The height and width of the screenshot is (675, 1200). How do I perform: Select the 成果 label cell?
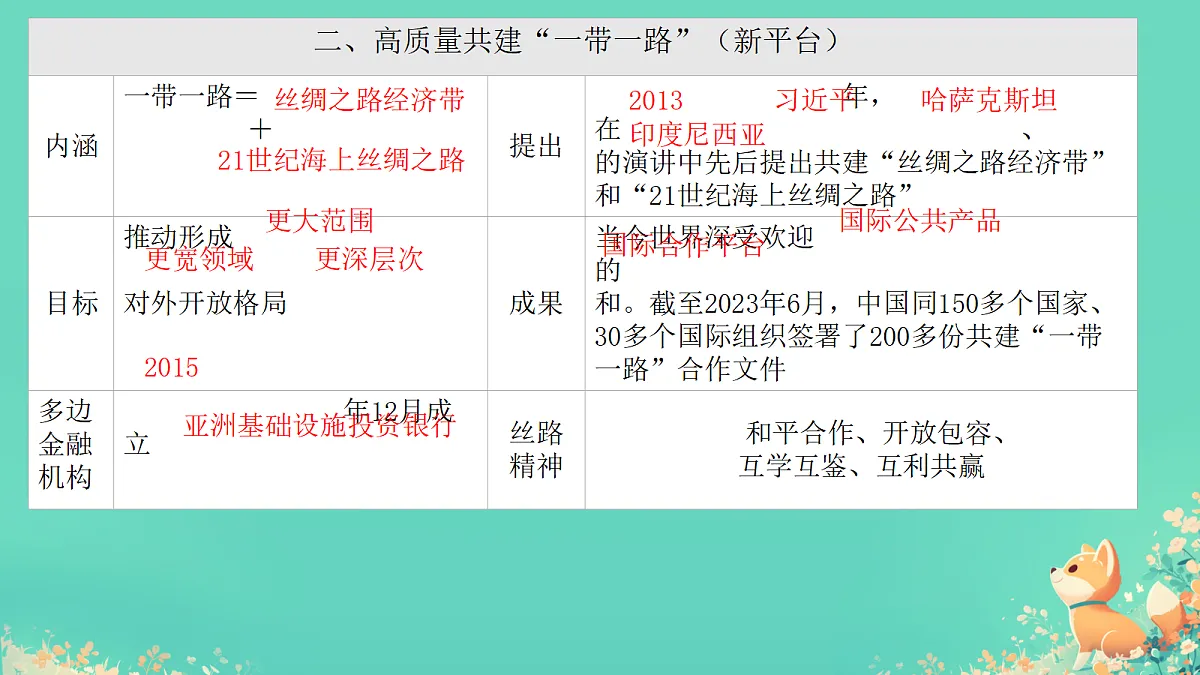pyautogui.click(x=537, y=303)
